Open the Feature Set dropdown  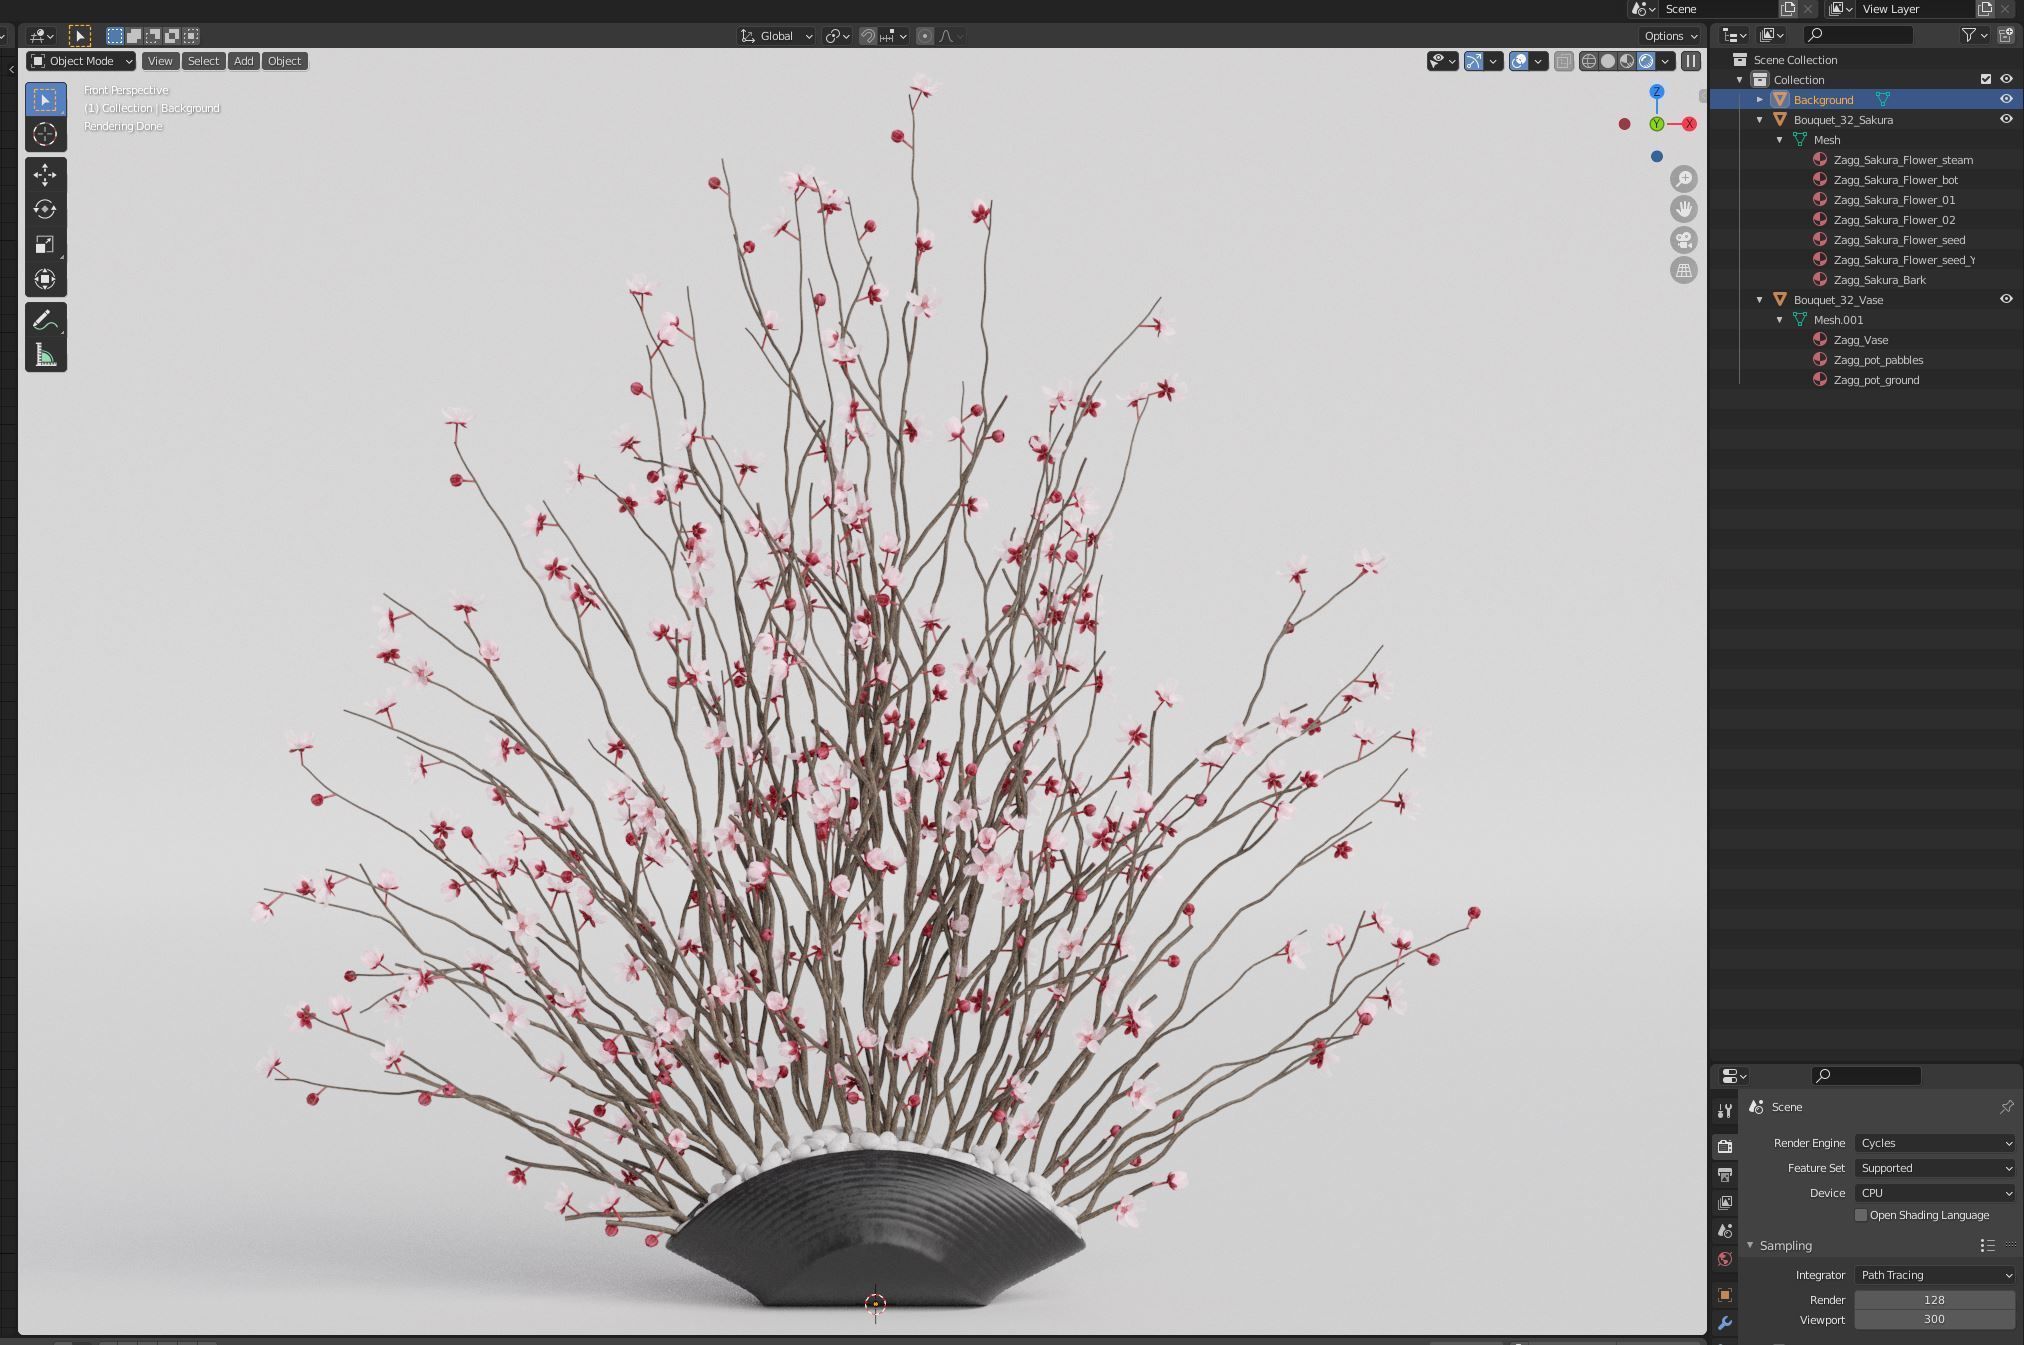click(x=1934, y=1168)
